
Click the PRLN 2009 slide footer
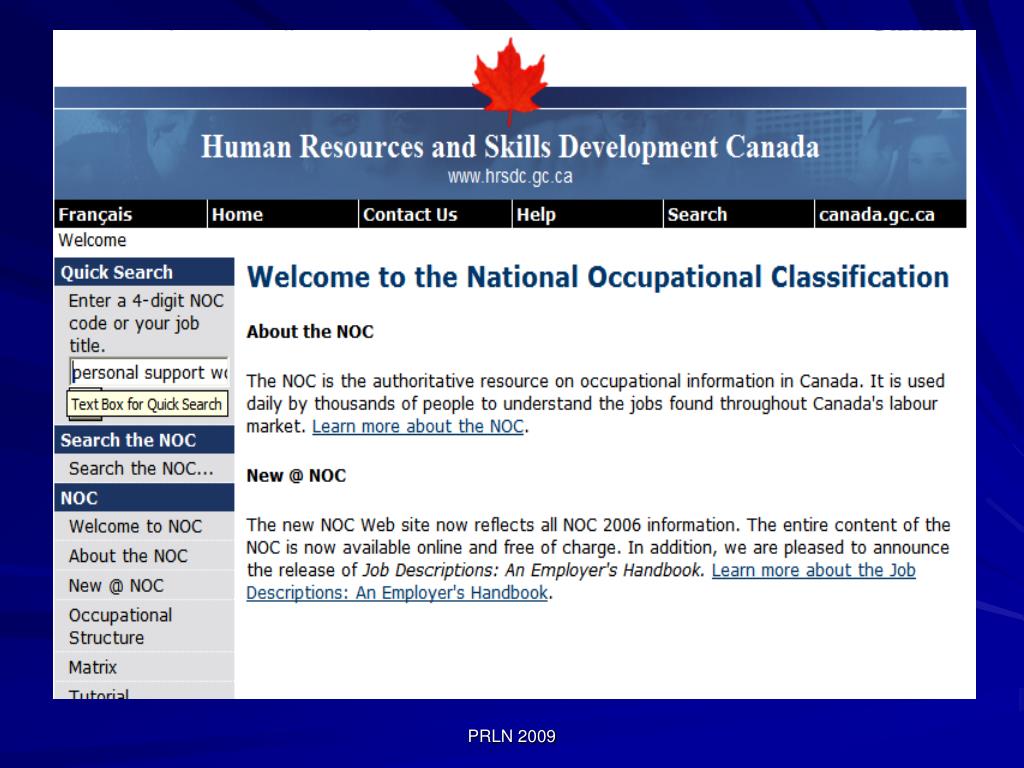tap(511, 737)
